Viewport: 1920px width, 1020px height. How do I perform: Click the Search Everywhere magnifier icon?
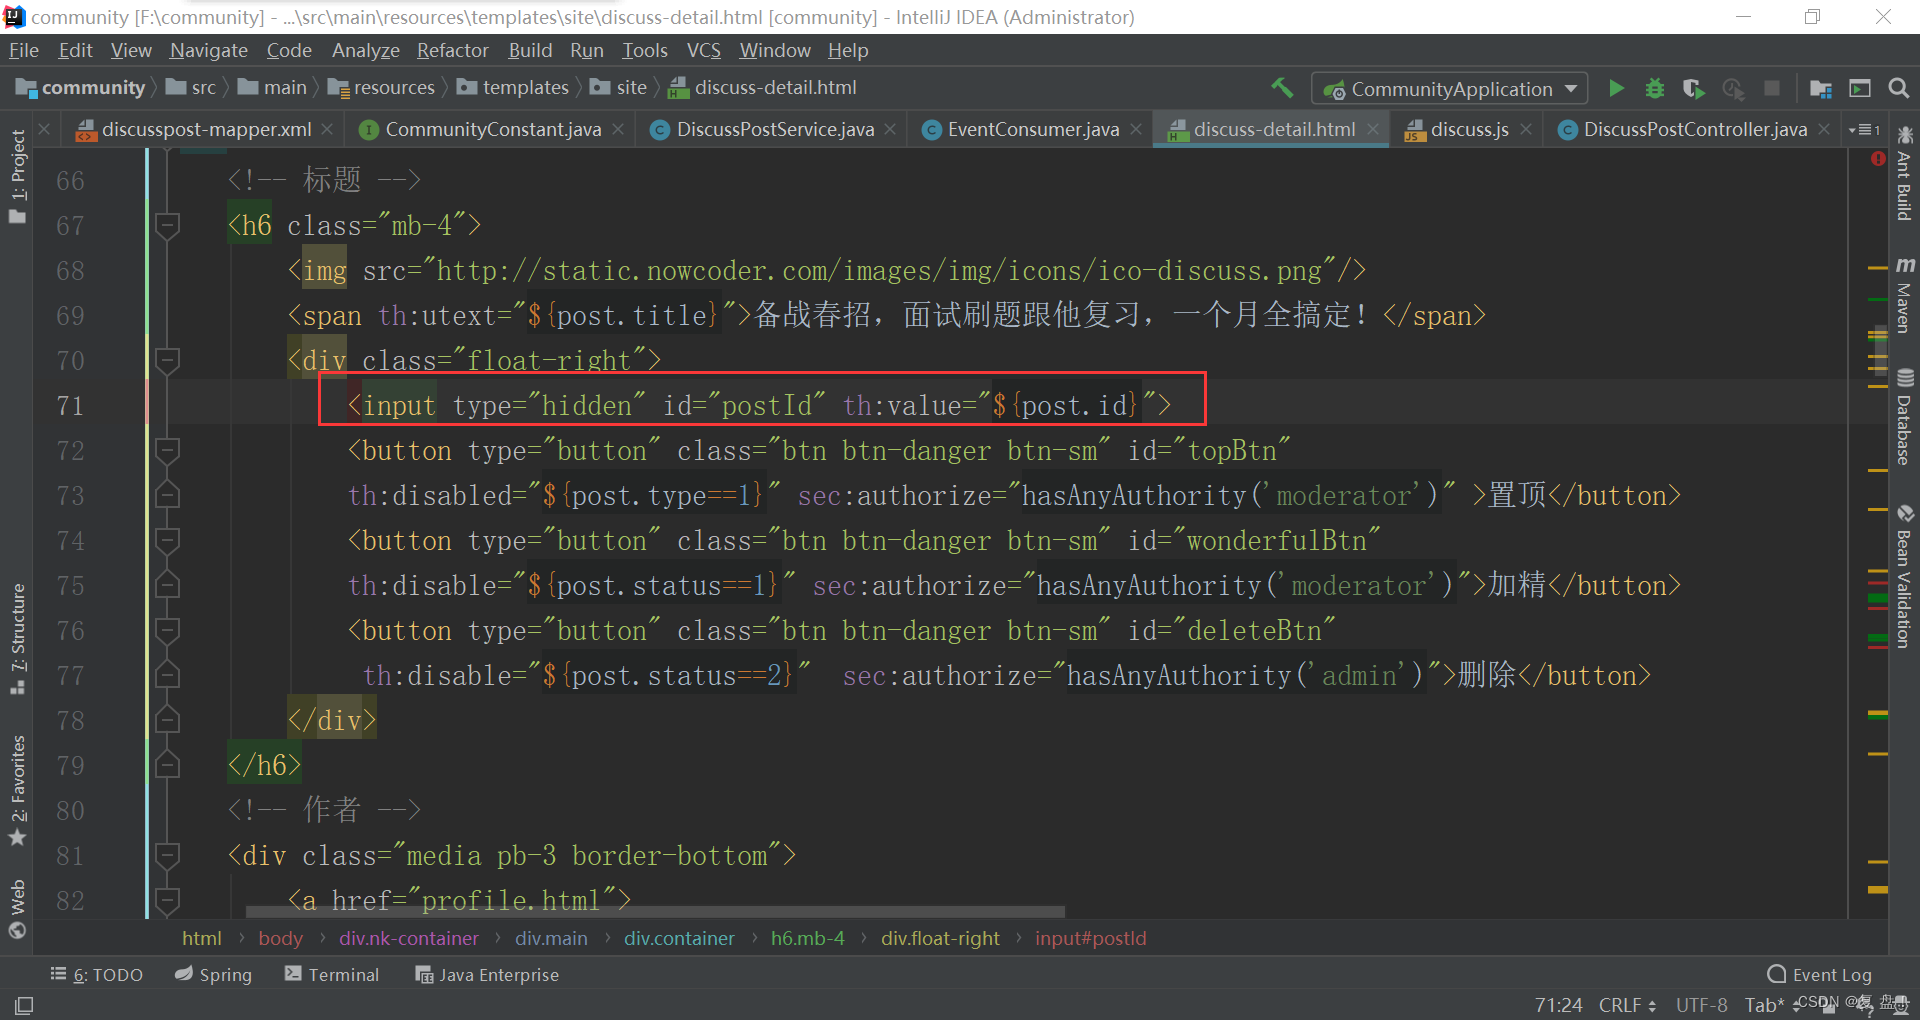point(1898,88)
